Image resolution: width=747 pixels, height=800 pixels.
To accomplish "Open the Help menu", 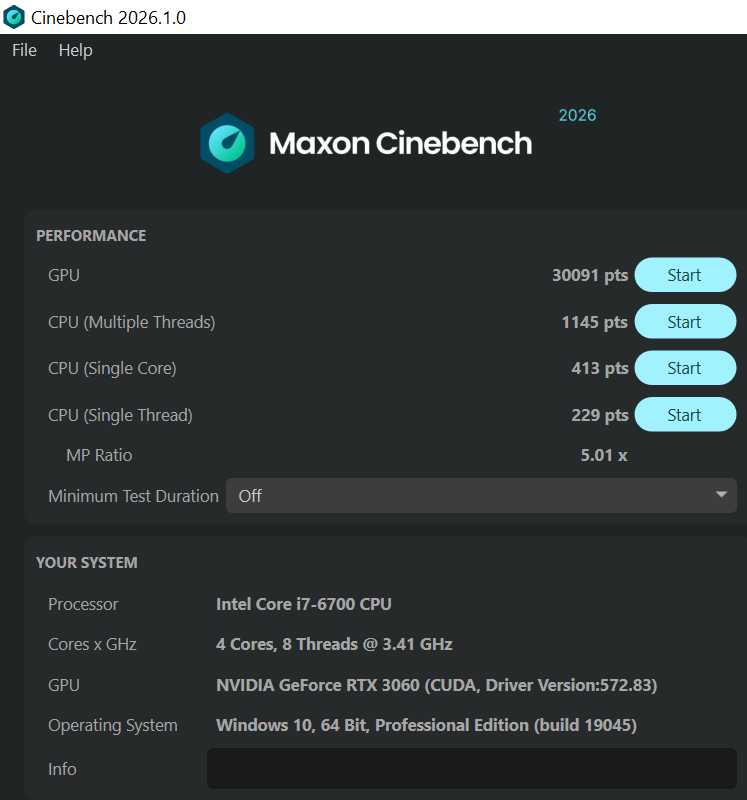I will [x=76, y=51].
